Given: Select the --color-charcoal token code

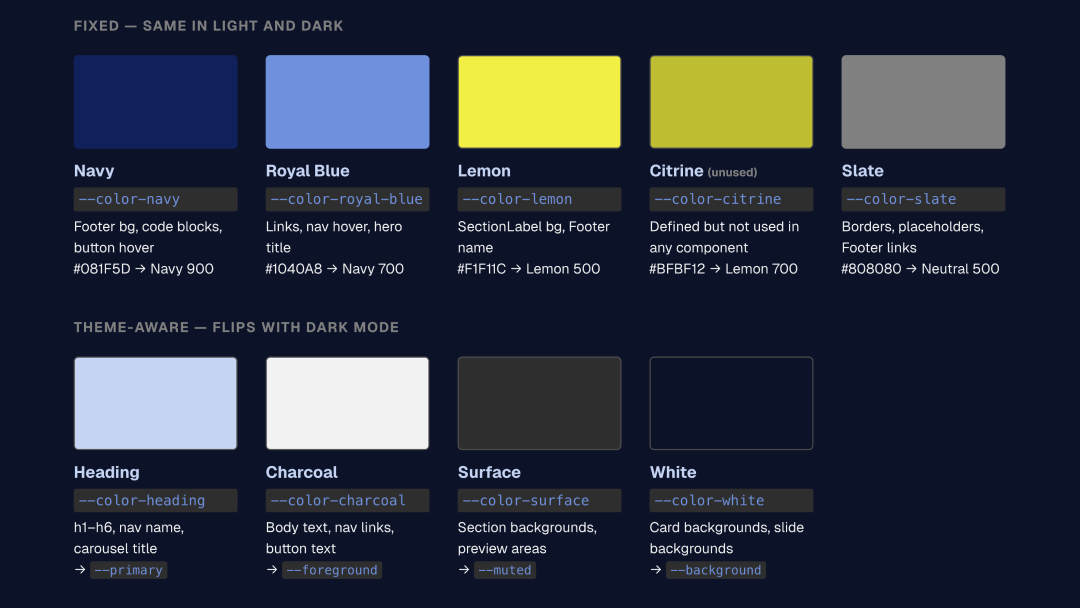Looking at the screenshot, I should pyautogui.click(x=347, y=501).
